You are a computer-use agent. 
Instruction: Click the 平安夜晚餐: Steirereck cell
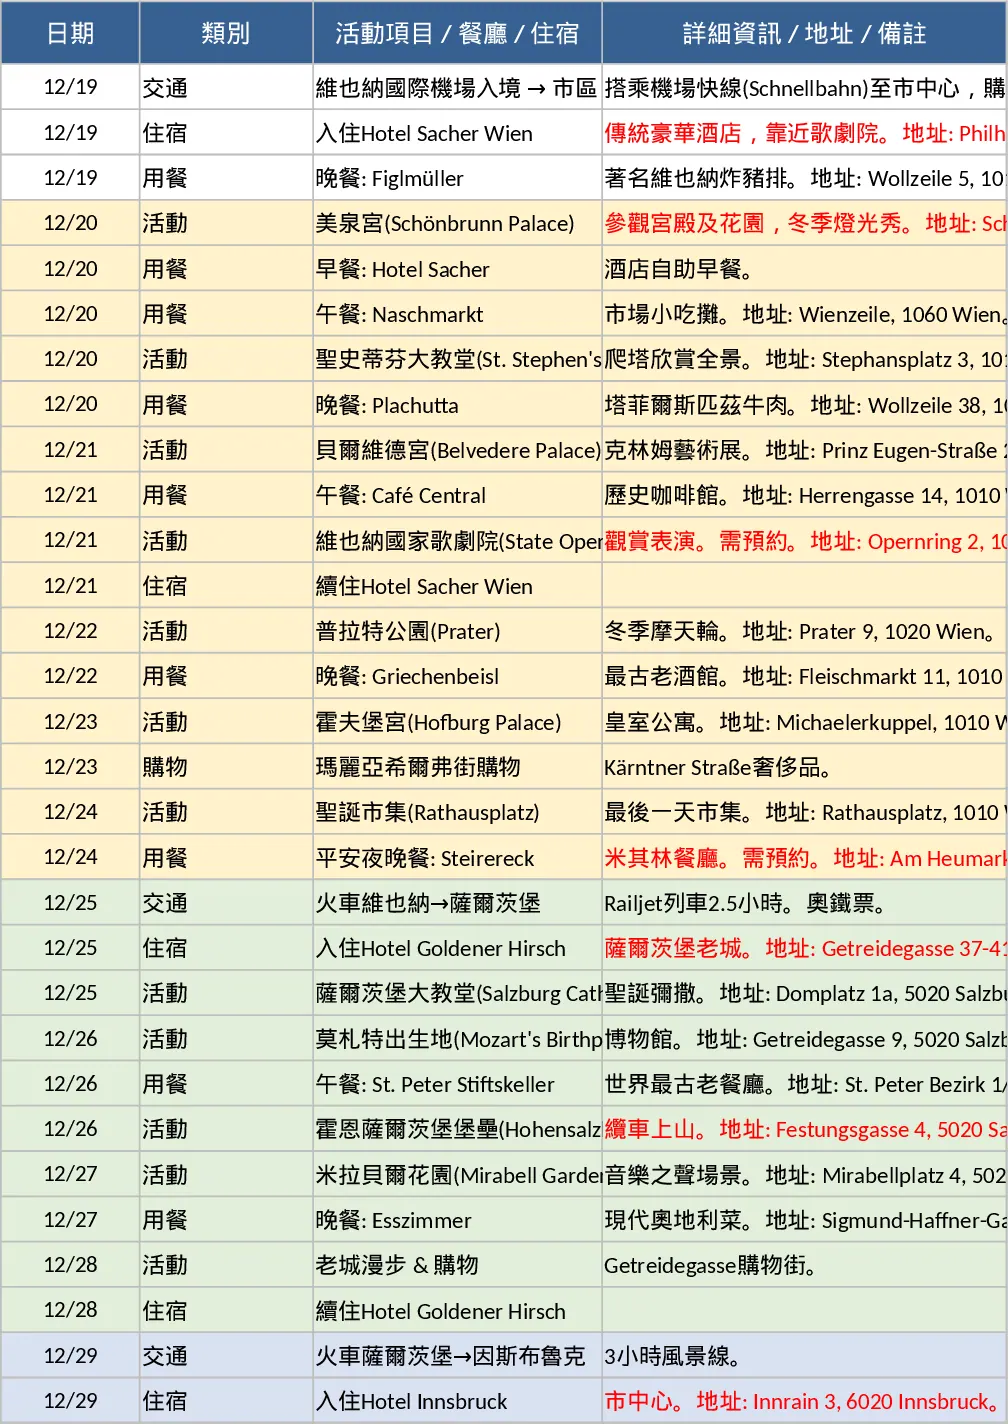(x=457, y=858)
